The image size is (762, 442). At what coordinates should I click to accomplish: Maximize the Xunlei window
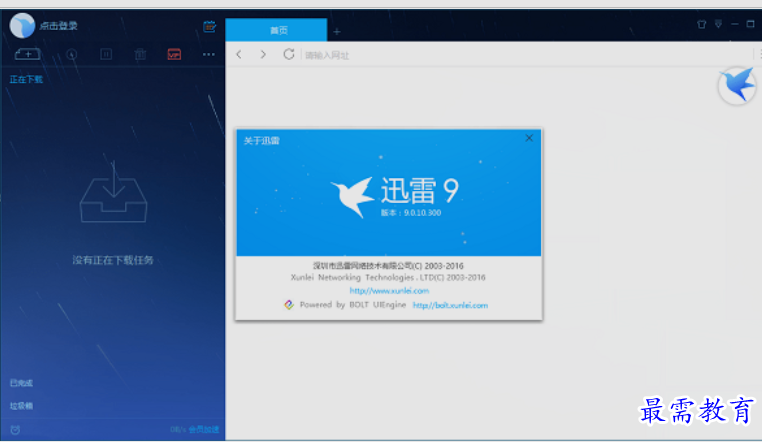click(751, 24)
